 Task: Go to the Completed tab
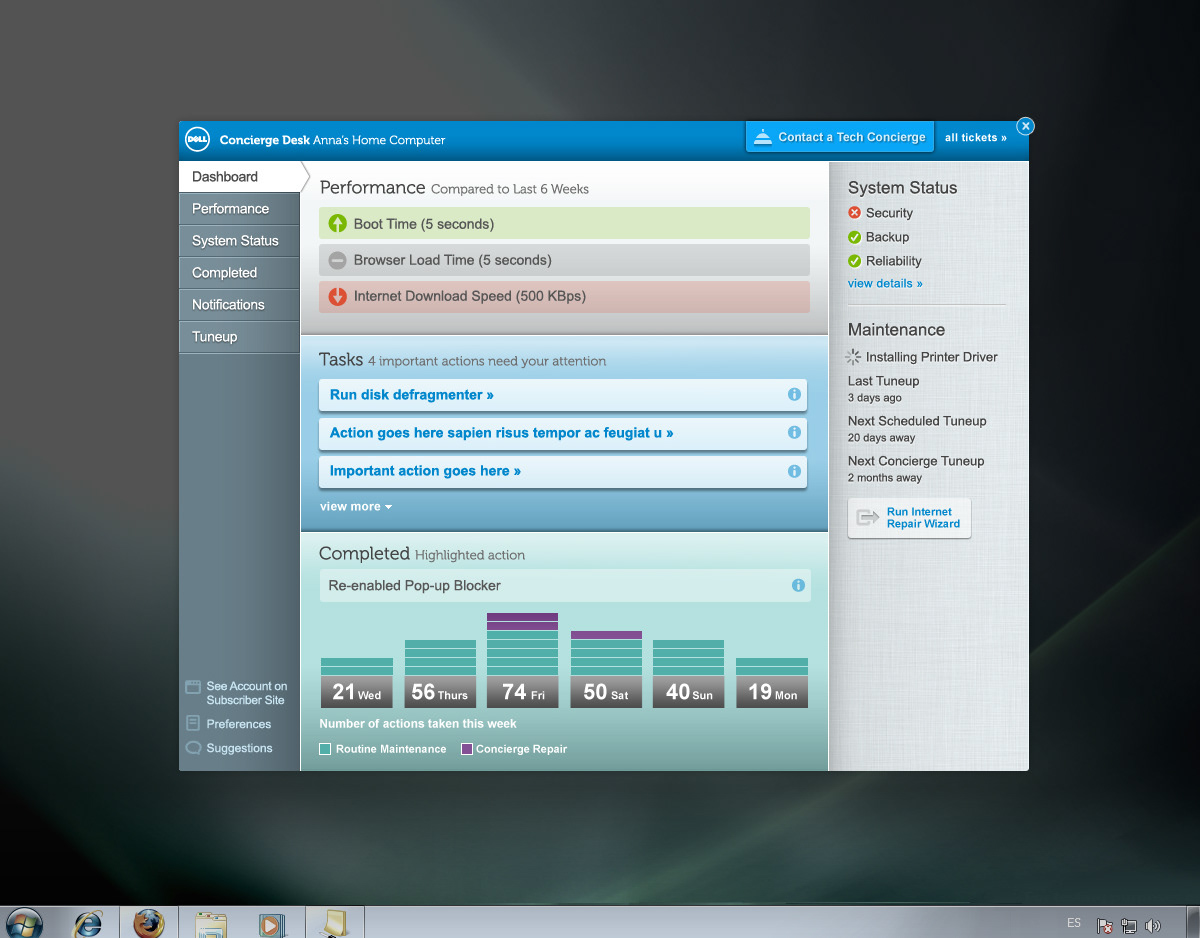tap(239, 273)
